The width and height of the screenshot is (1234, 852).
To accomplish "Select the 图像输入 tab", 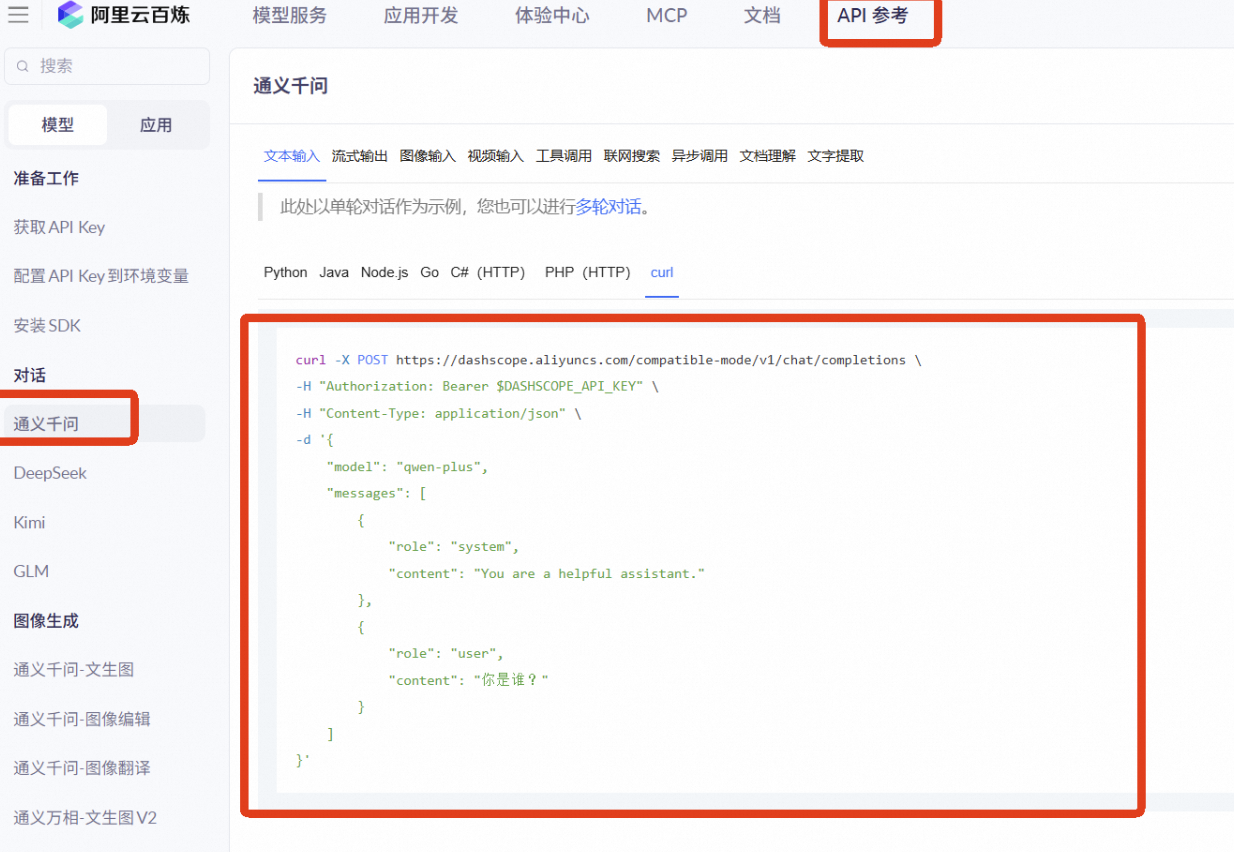I will click(428, 156).
